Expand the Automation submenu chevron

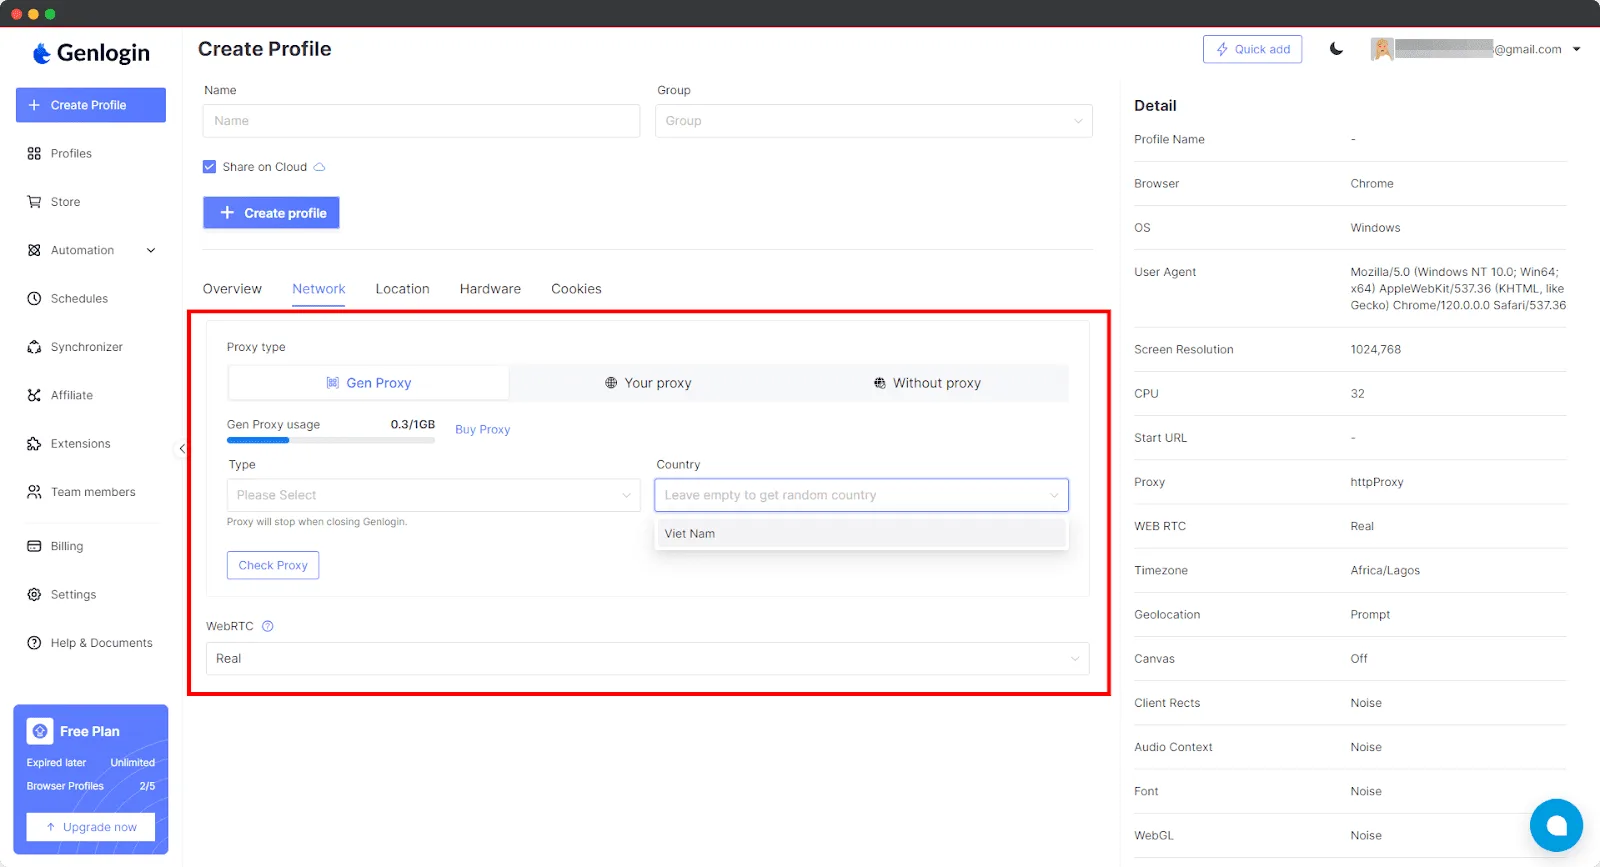click(x=151, y=251)
